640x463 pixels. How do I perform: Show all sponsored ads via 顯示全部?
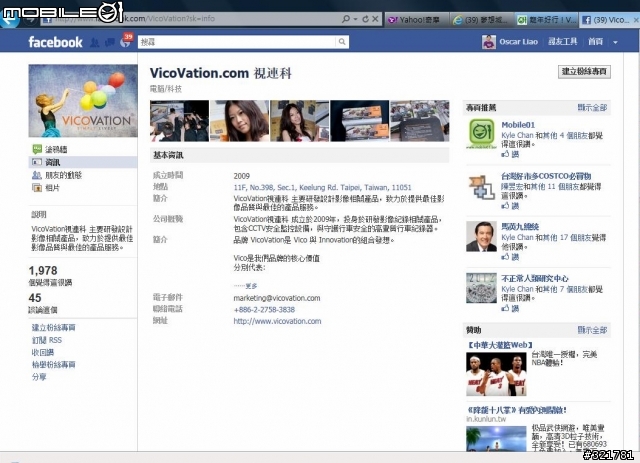(592, 329)
